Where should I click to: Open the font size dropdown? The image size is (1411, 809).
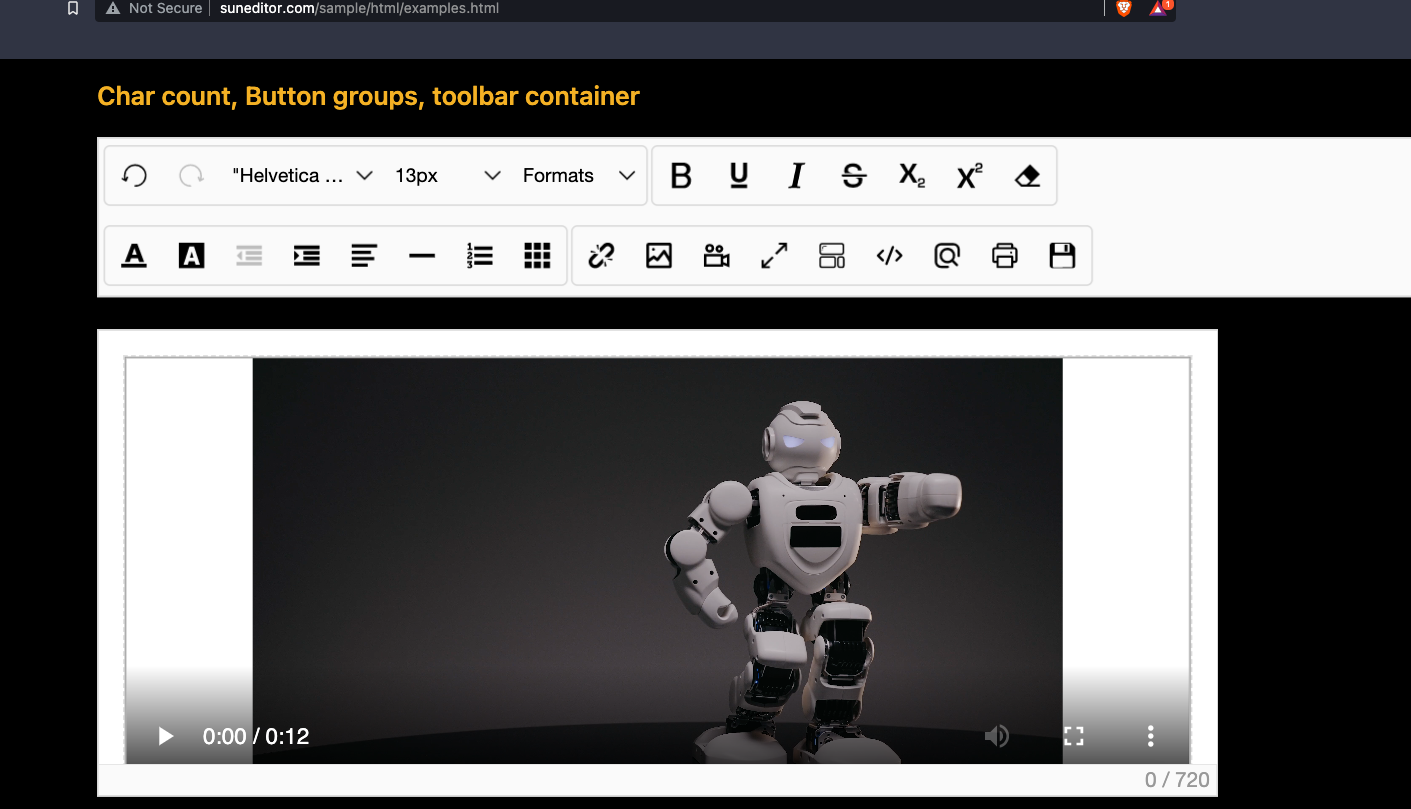pos(440,175)
